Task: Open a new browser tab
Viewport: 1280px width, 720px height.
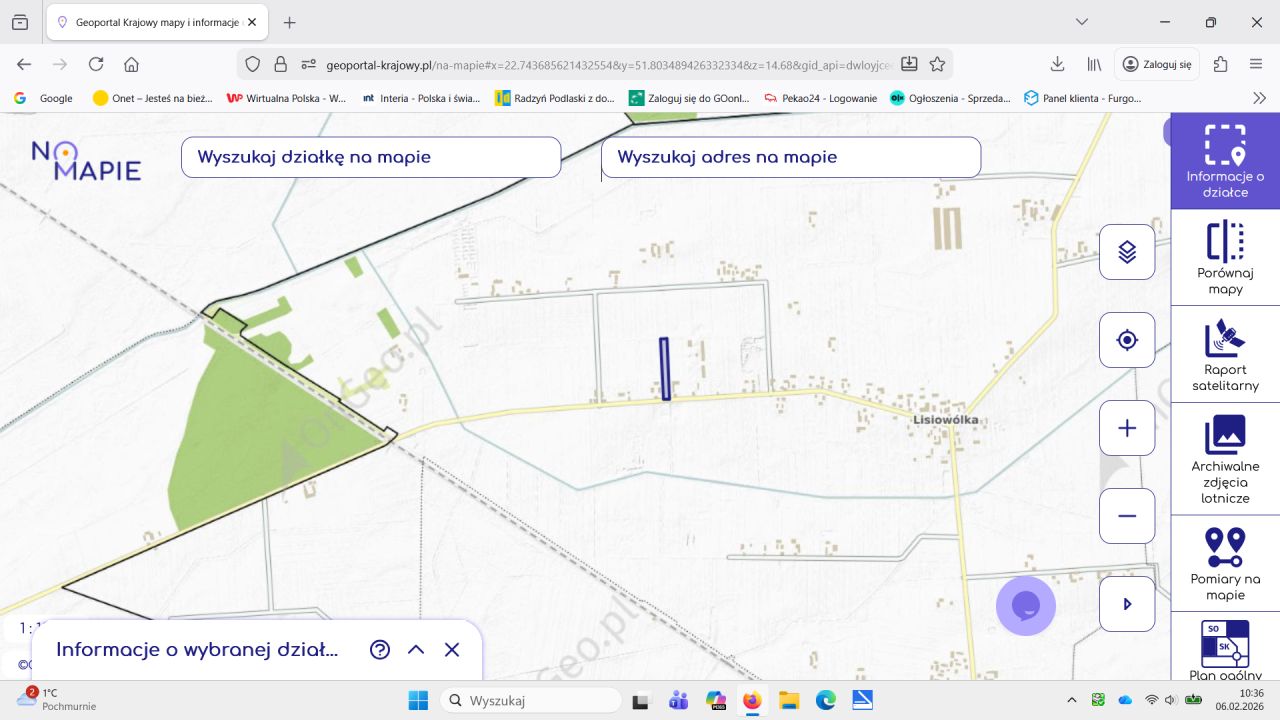Action: click(x=290, y=22)
